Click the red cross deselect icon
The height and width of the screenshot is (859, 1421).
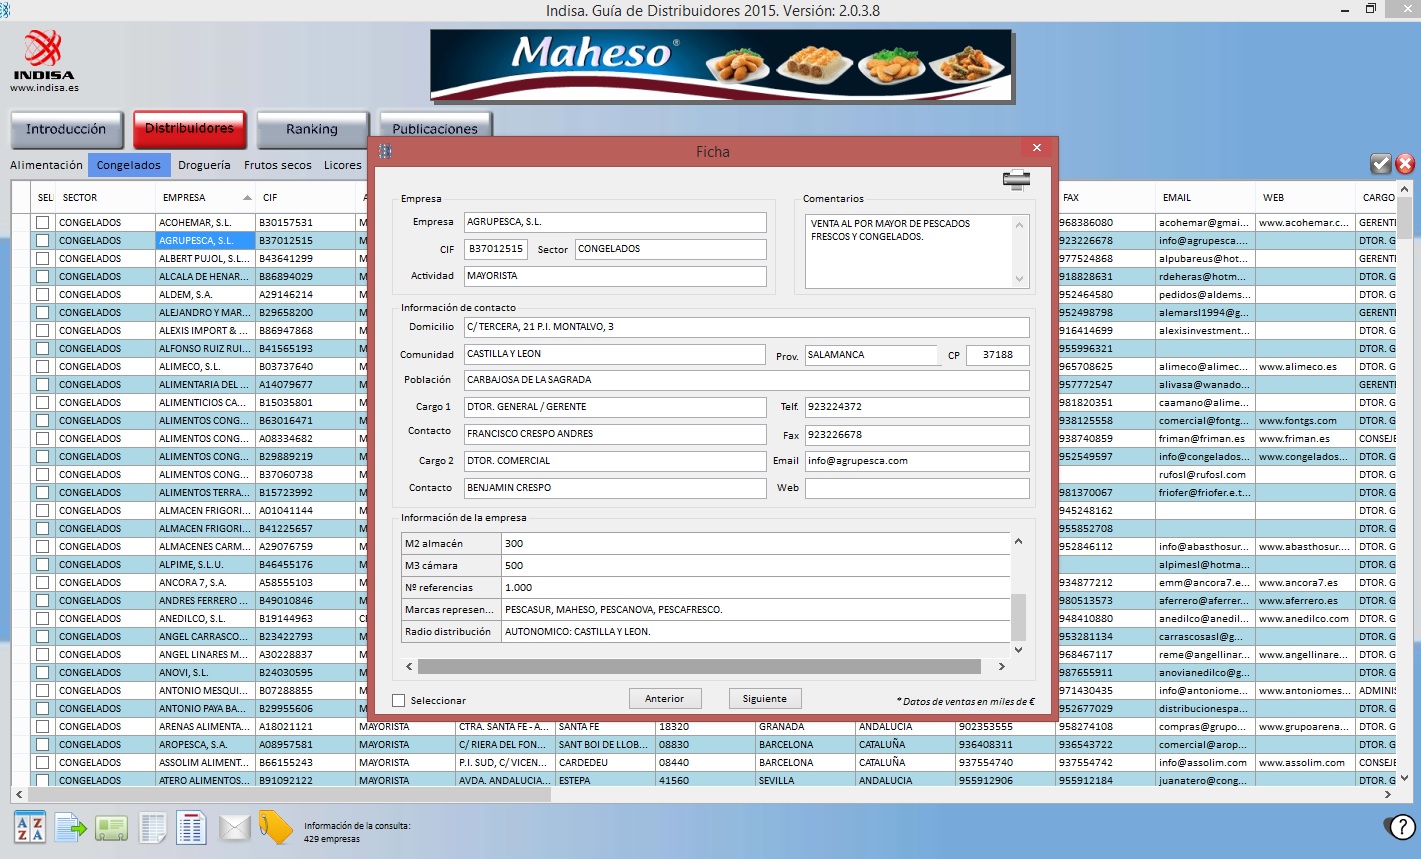[x=1405, y=163]
